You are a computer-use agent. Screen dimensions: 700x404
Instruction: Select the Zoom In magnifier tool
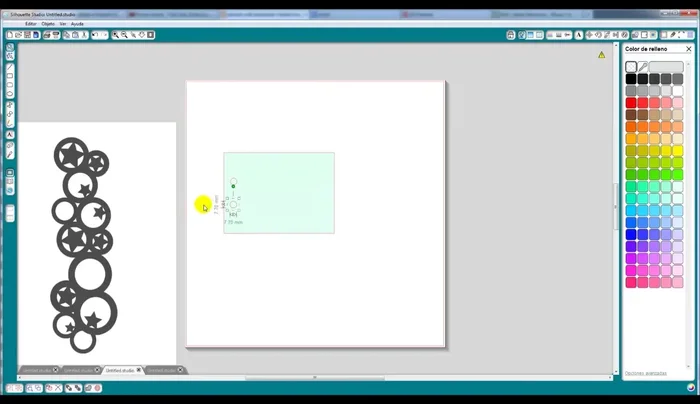point(116,35)
